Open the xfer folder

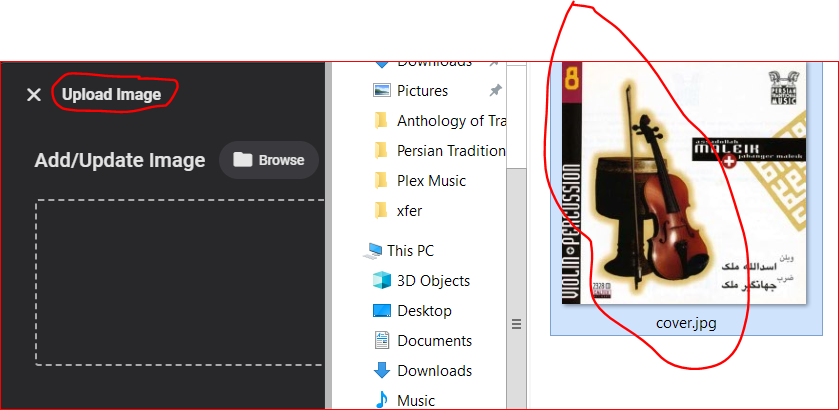pos(409,211)
